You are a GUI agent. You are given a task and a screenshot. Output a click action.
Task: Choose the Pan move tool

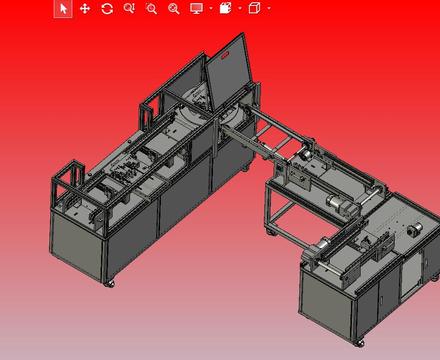(x=85, y=9)
